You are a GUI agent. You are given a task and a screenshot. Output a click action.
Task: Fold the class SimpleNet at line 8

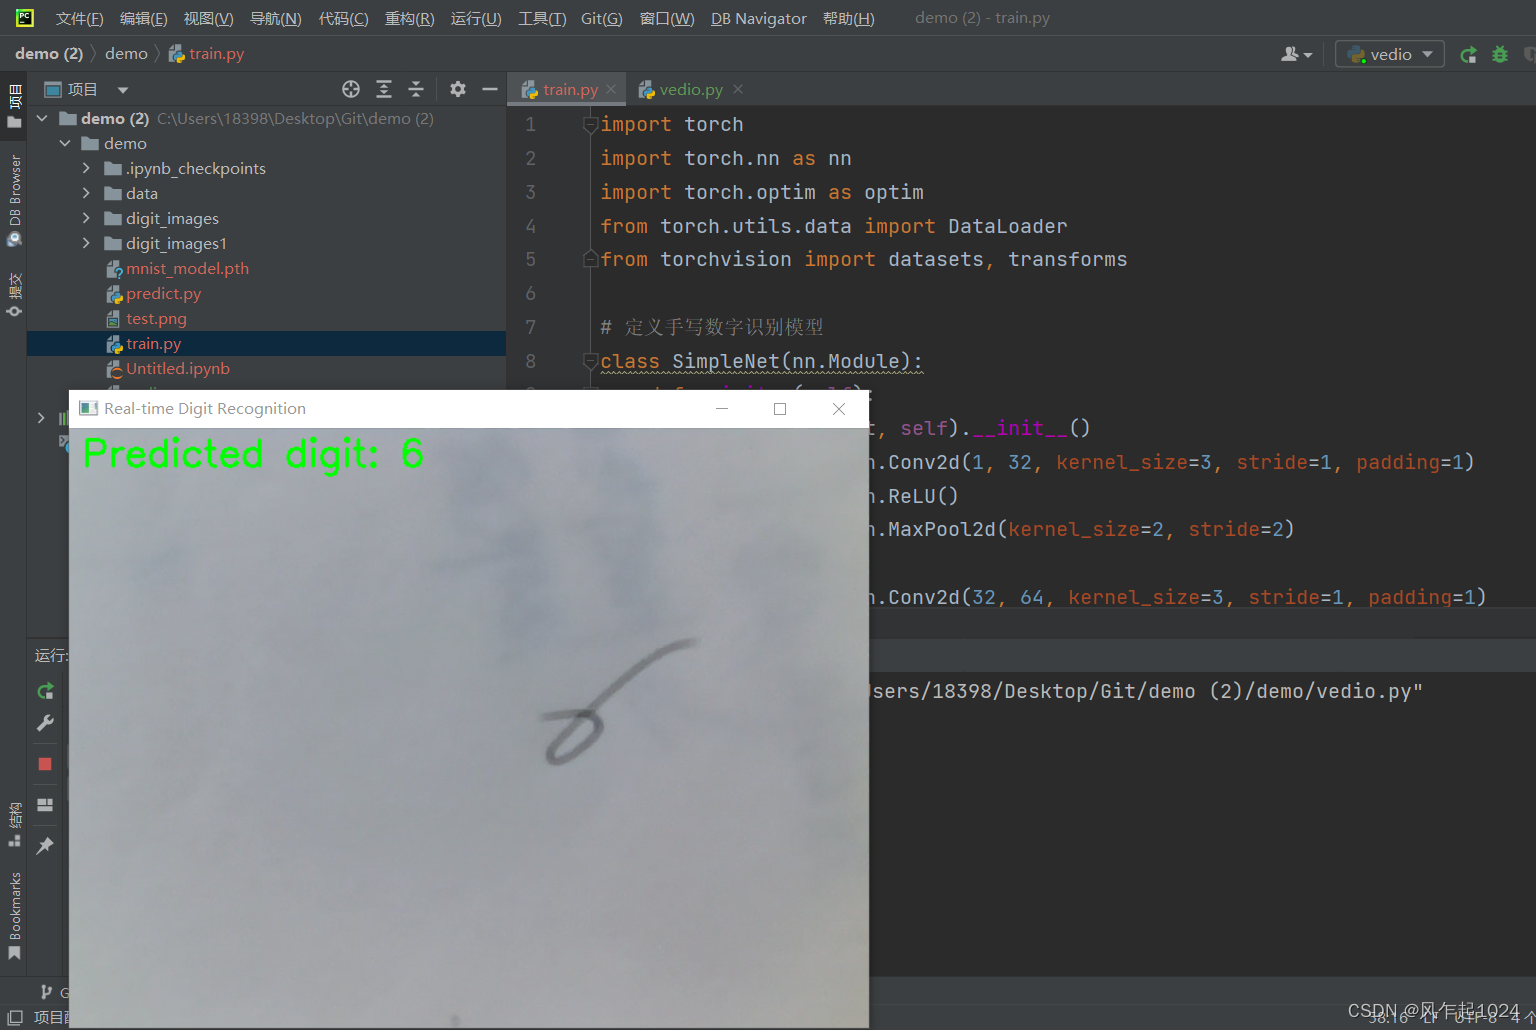pyautogui.click(x=590, y=361)
